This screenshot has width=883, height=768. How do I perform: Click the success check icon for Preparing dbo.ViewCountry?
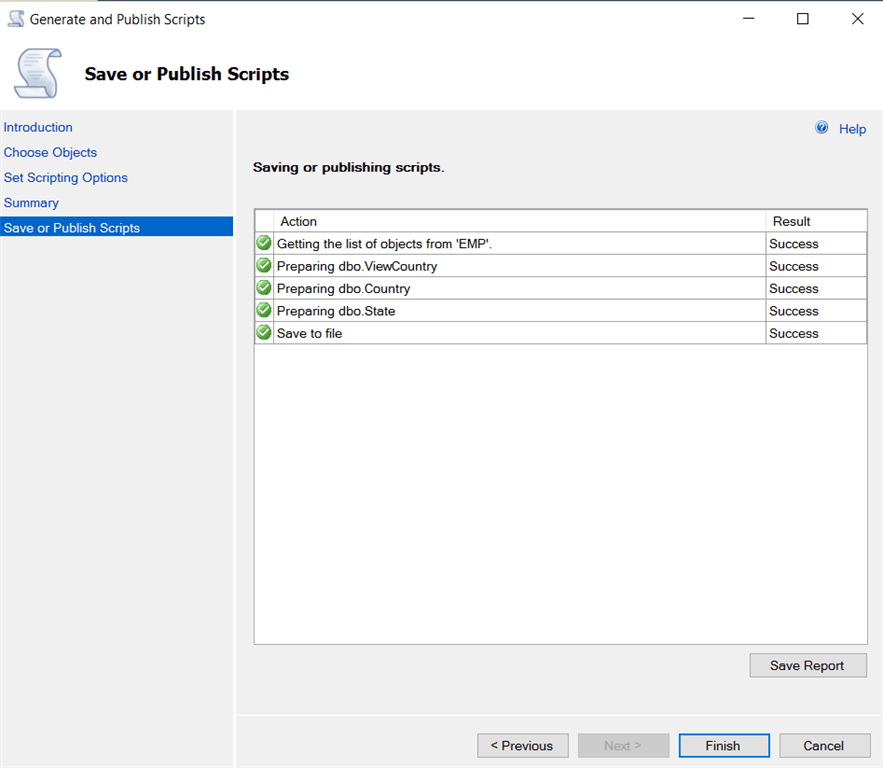[263, 265]
